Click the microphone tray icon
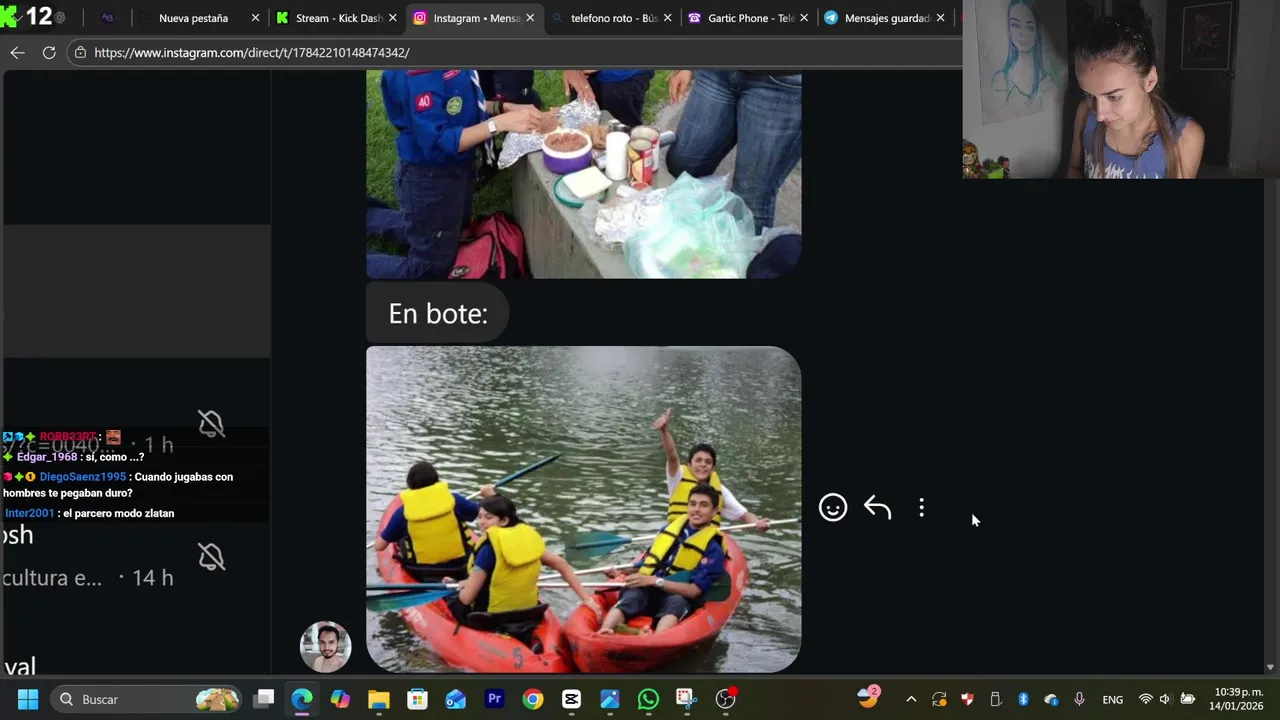Viewport: 1280px width, 720px height. [x=1079, y=700]
